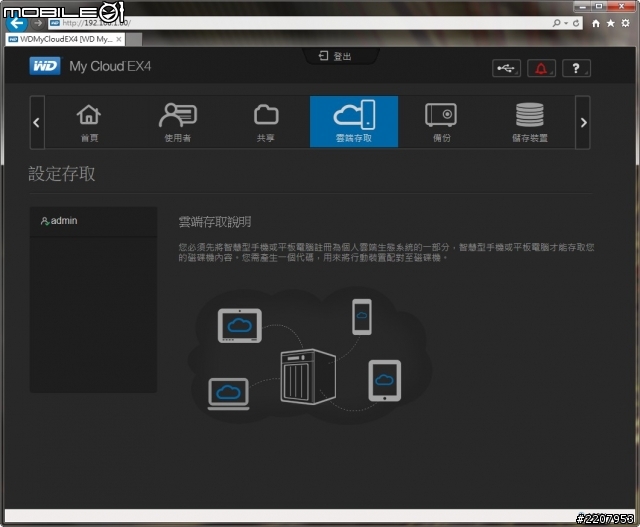The image size is (640, 527).
Task: View red alert bell notifications
Action: pos(541,68)
